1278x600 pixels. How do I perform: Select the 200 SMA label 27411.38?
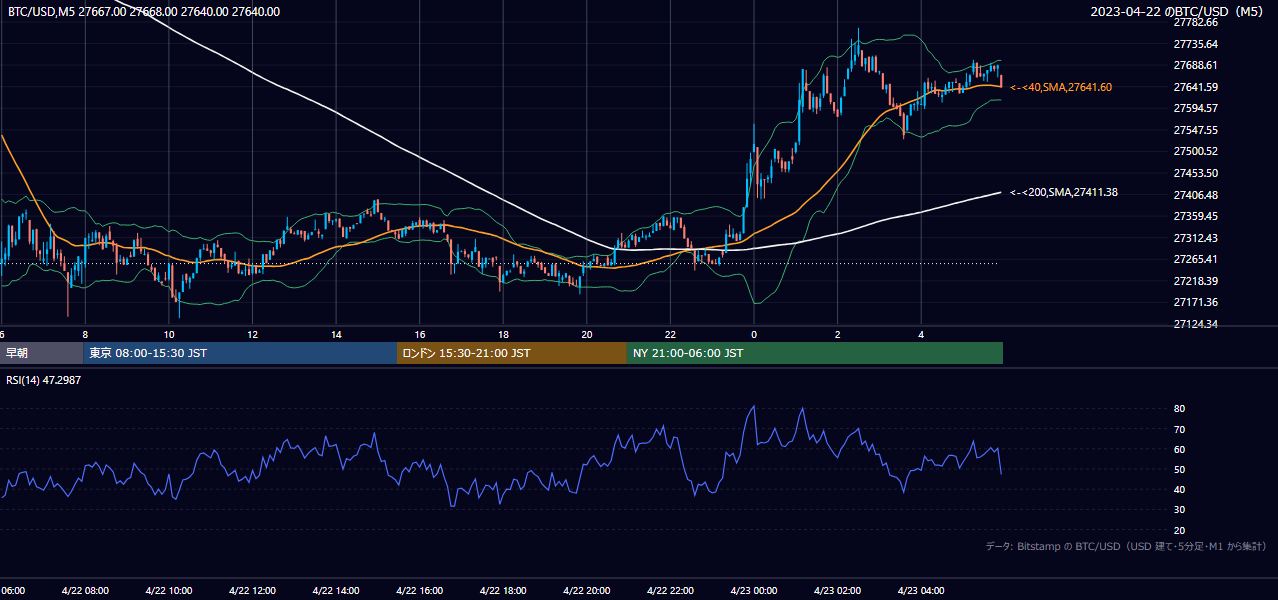1064,192
